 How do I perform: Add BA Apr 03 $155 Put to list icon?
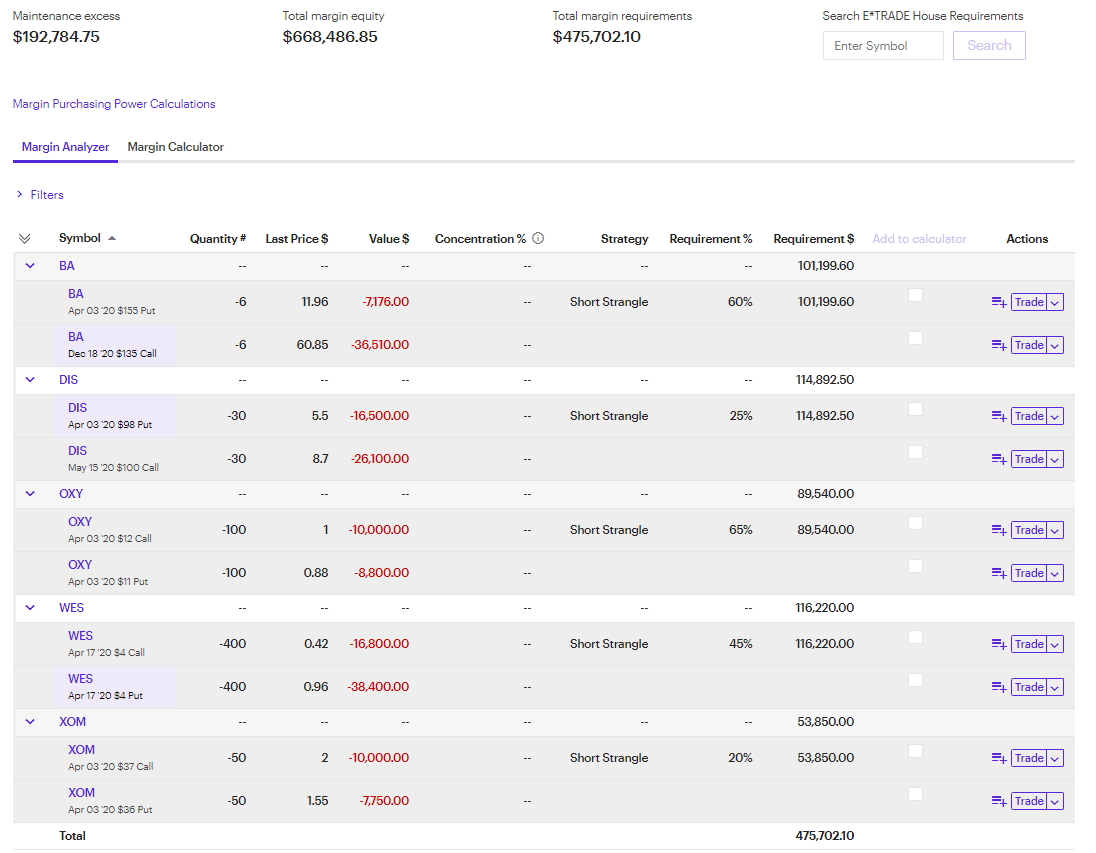coord(999,302)
